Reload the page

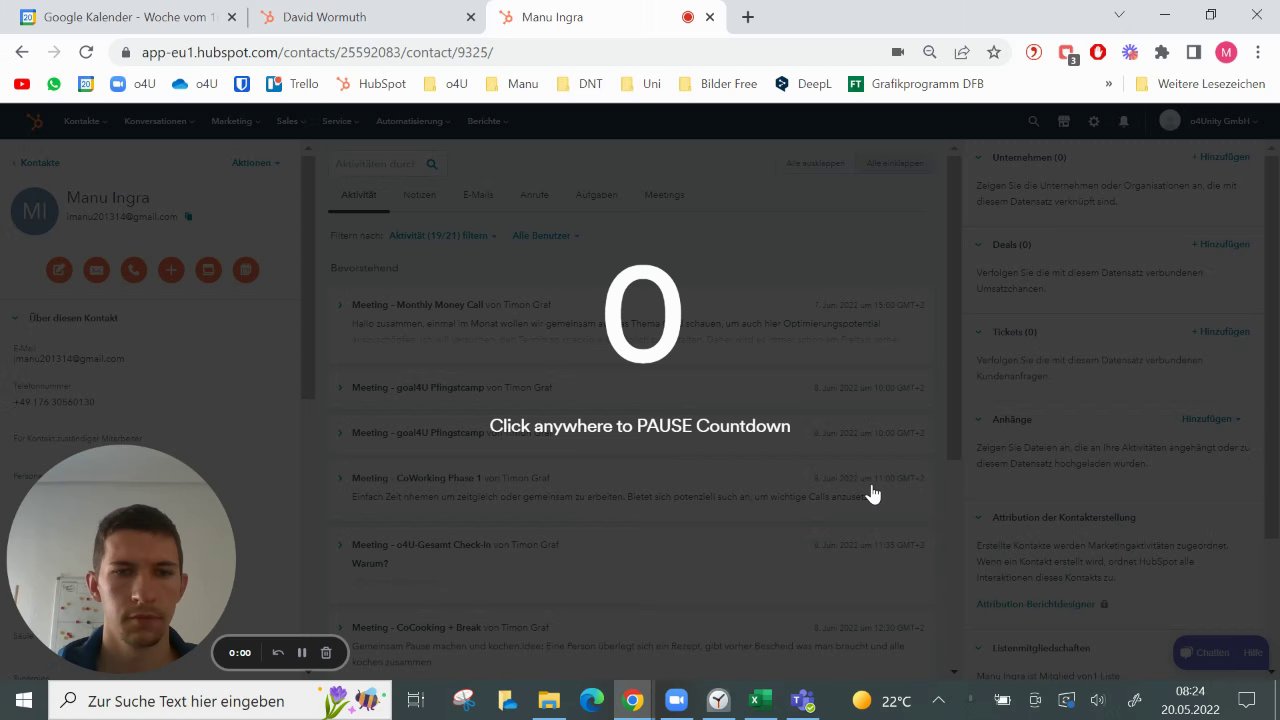(86, 52)
